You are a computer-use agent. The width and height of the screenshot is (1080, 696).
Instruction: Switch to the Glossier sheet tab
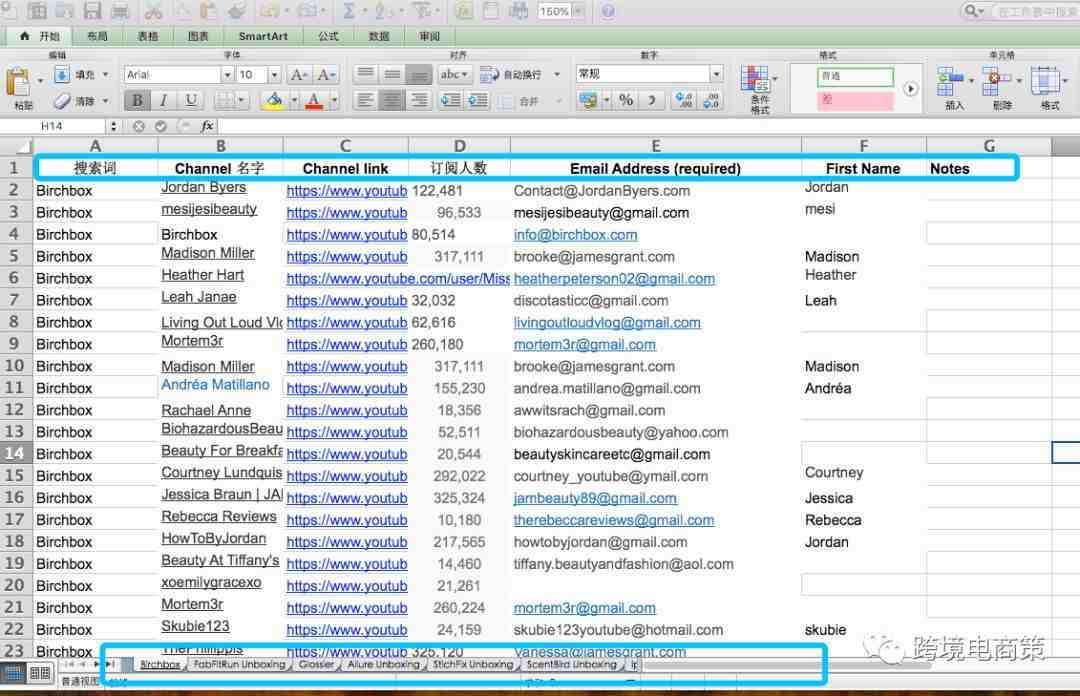coord(317,664)
